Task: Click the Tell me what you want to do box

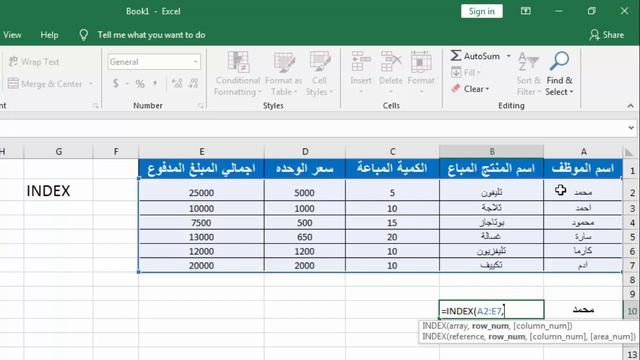Action: 151,35
